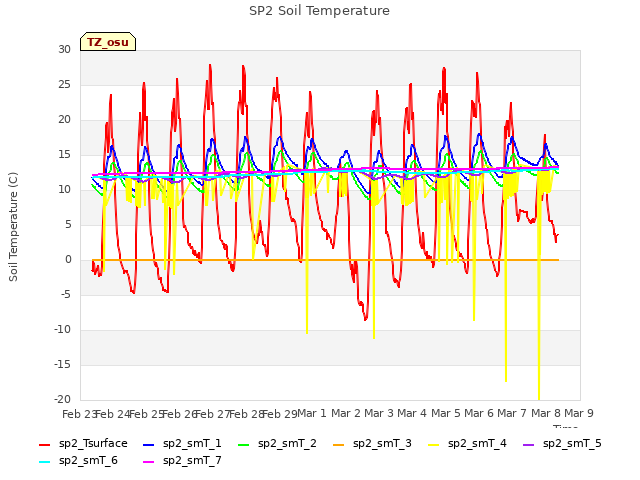Click the Mar 3 x-axis tick label
640x480 pixels.
tap(379, 413)
